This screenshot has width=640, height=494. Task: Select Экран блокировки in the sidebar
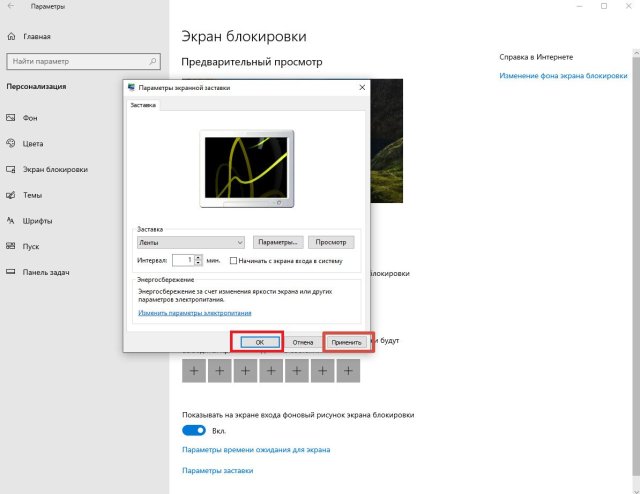click(x=55, y=169)
